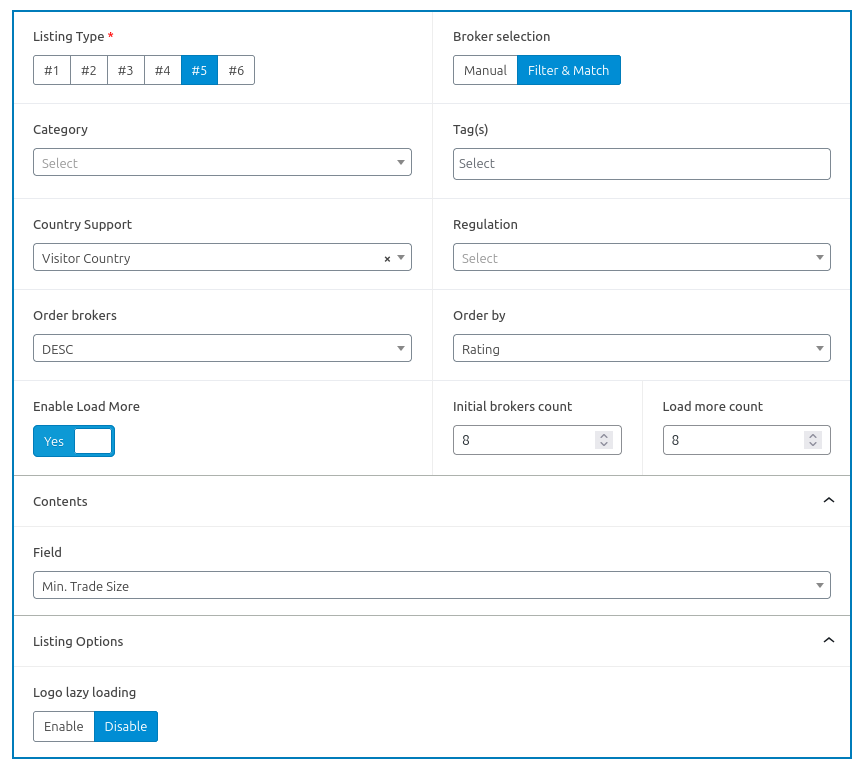Select Enable for Logo lazy loading
Screen dimensions: 862x764
pos(64,726)
